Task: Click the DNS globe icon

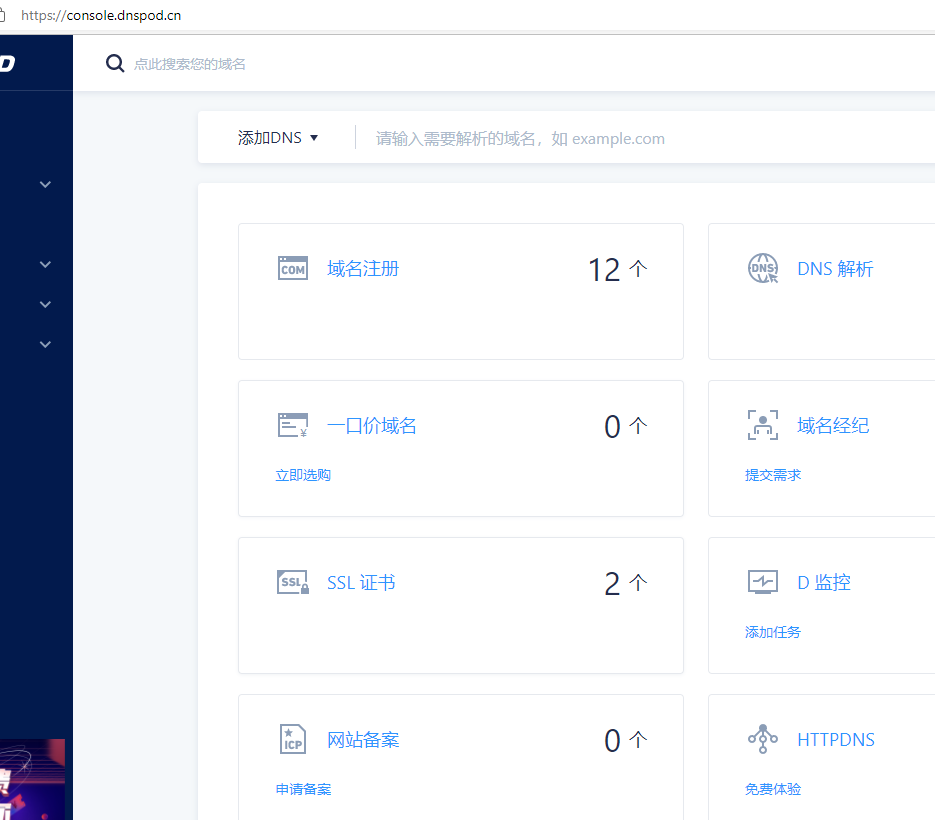Action: coord(763,268)
